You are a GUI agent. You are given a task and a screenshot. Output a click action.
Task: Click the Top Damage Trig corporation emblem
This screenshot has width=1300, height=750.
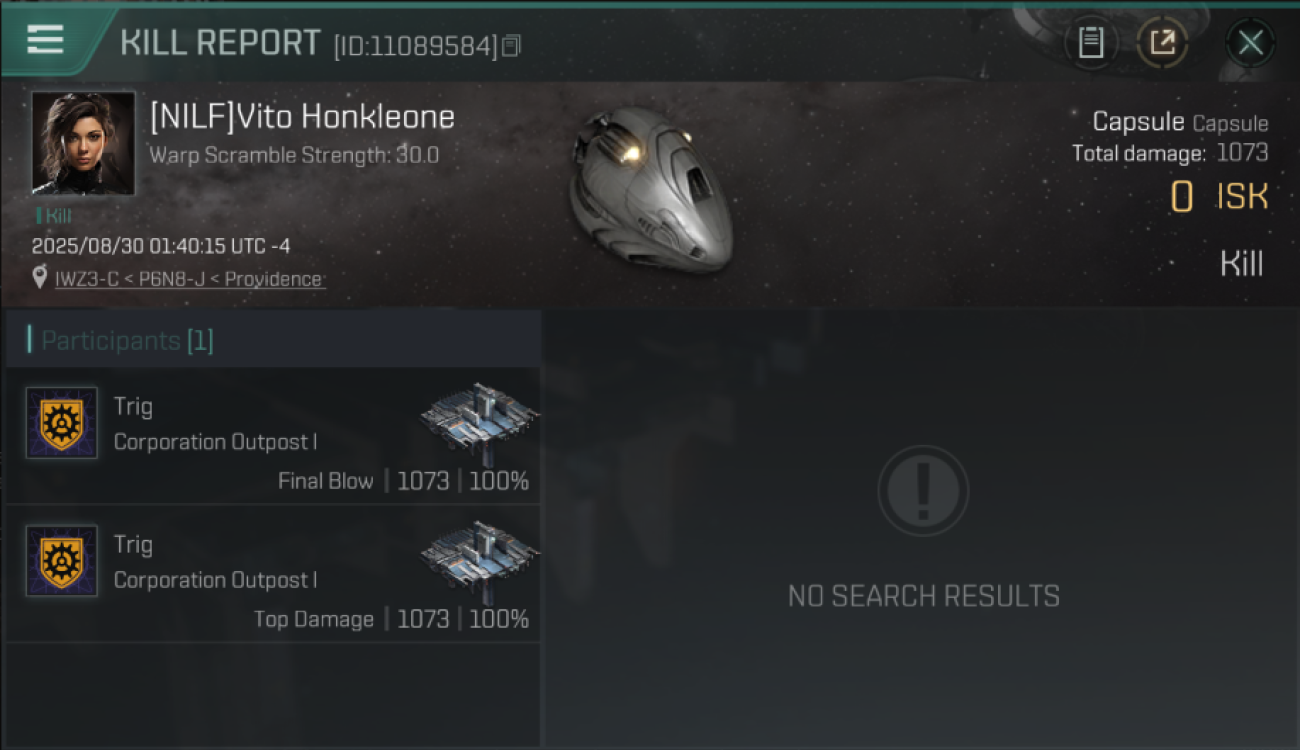tap(62, 561)
